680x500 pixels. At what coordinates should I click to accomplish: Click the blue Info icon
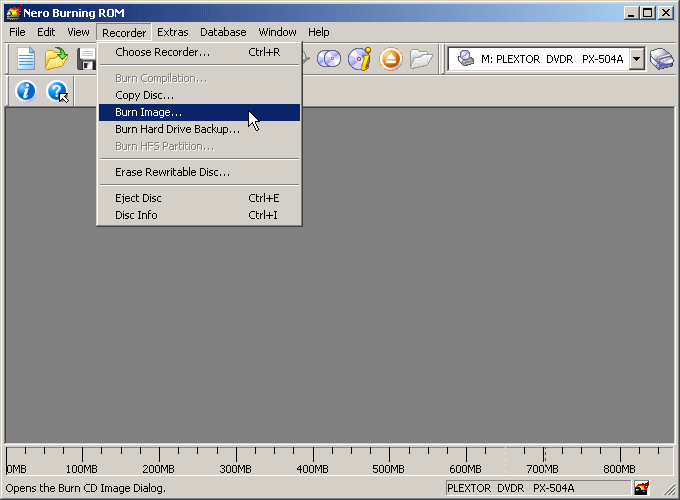[x=26, y=92]
